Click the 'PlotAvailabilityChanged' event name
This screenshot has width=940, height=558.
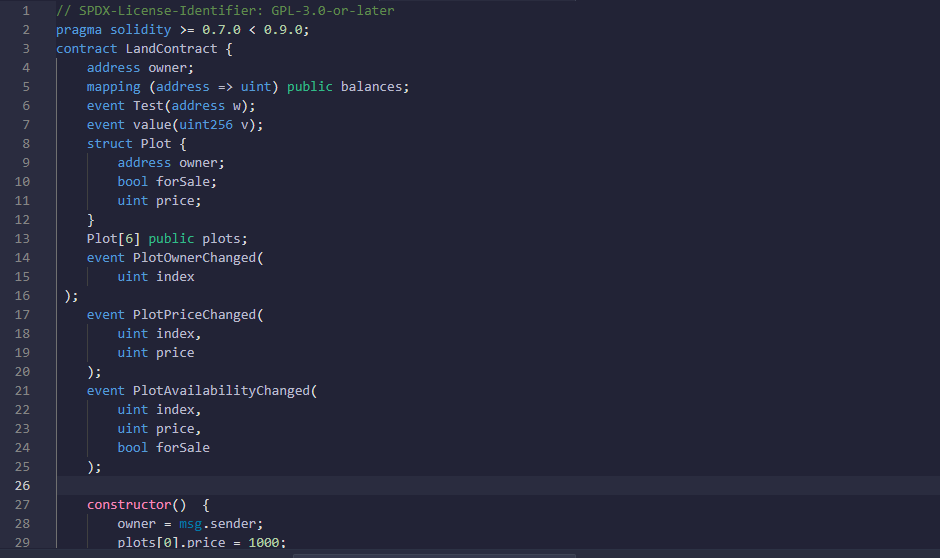coord(221,391)
